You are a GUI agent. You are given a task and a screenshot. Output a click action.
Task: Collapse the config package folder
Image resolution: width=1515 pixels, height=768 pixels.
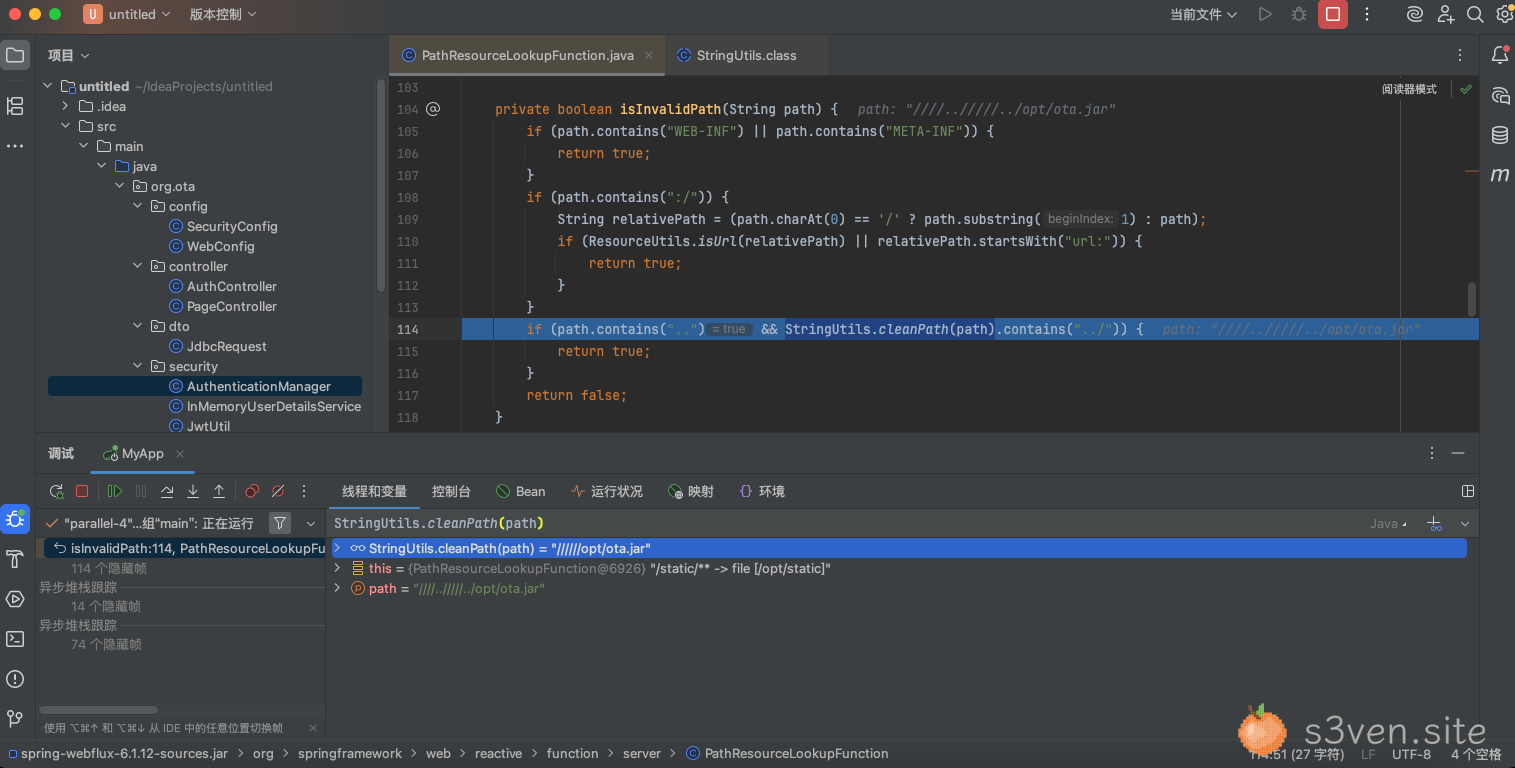pos(138,206)
